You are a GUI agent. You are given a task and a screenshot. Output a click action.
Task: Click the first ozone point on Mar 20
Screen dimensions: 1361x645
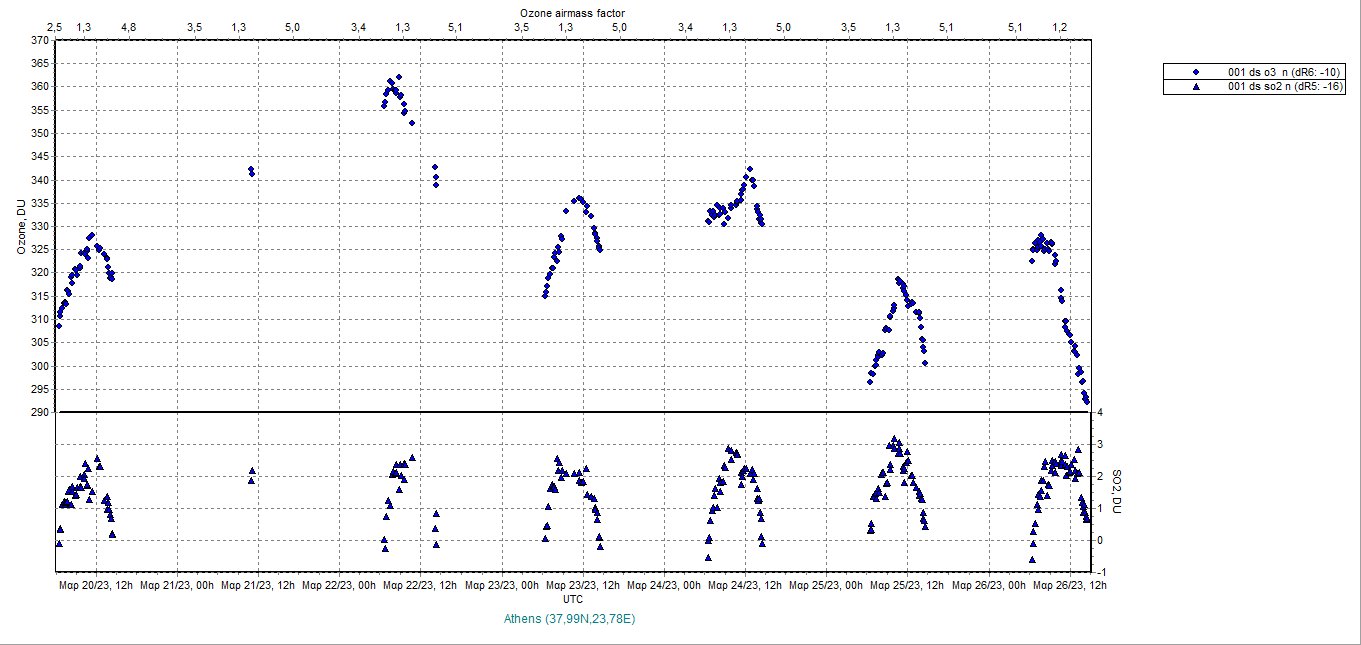click(x=59, y=325)
